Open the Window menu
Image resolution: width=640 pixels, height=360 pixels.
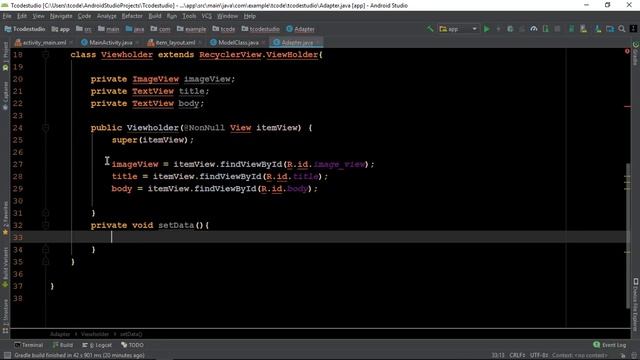click(227, 16)
